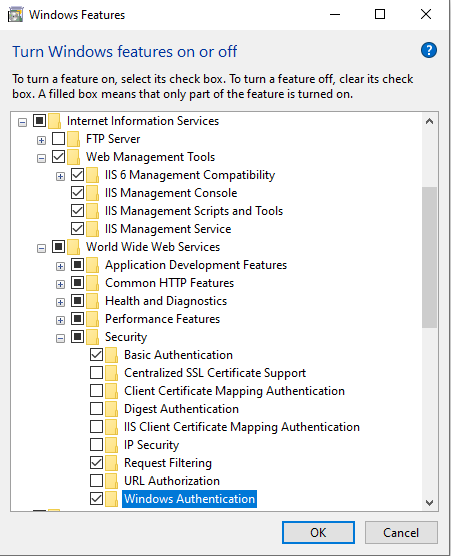This screenshot has height=556, width=451.
Task: Click the IP Security folder icon
Action: (112, 445)
